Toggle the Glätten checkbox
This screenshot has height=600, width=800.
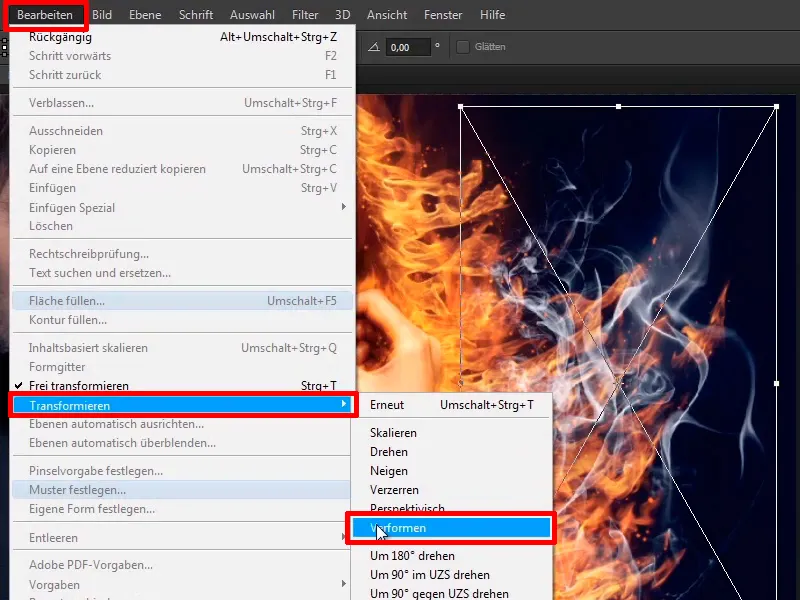tap(463, 47)
